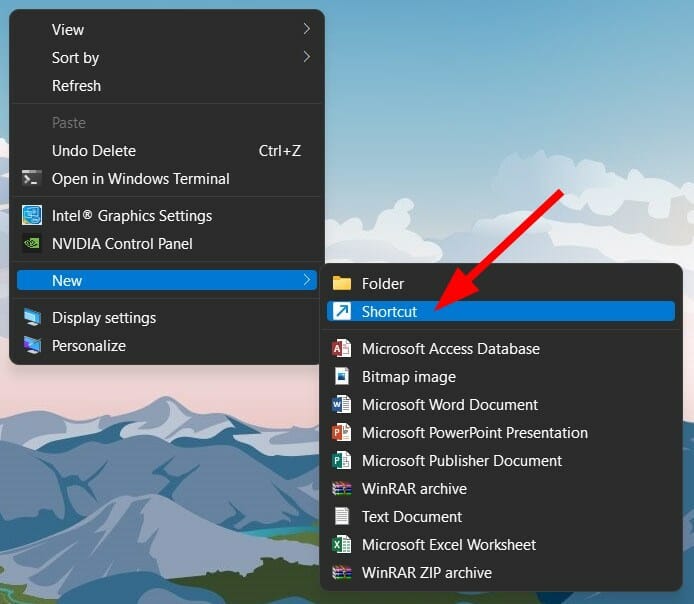Image resolution: width=694 pixels, height=604 pixels.
Task: Click the WinRAR ZIP archive icon
Action: pyautogui.click(x=342, y=573)
